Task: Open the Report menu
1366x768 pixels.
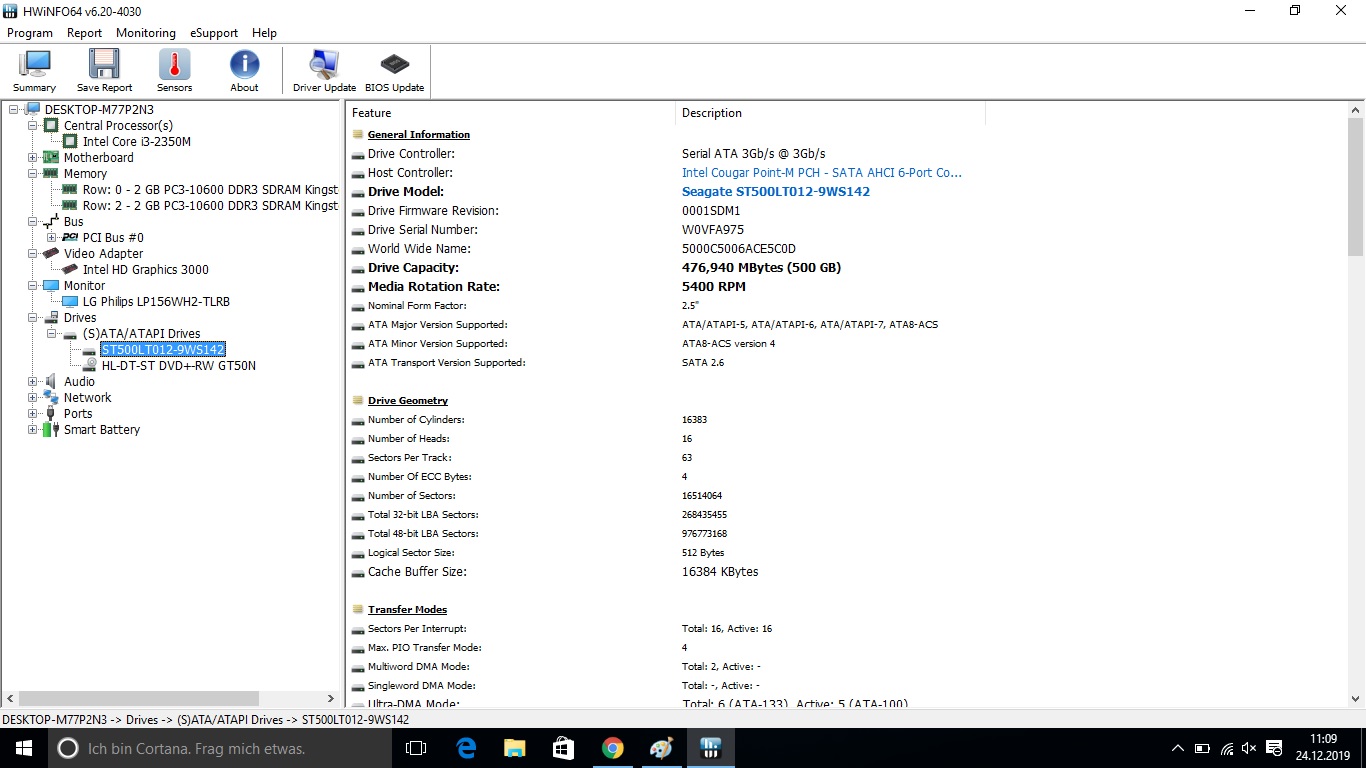Action: (x=85, y=33)
